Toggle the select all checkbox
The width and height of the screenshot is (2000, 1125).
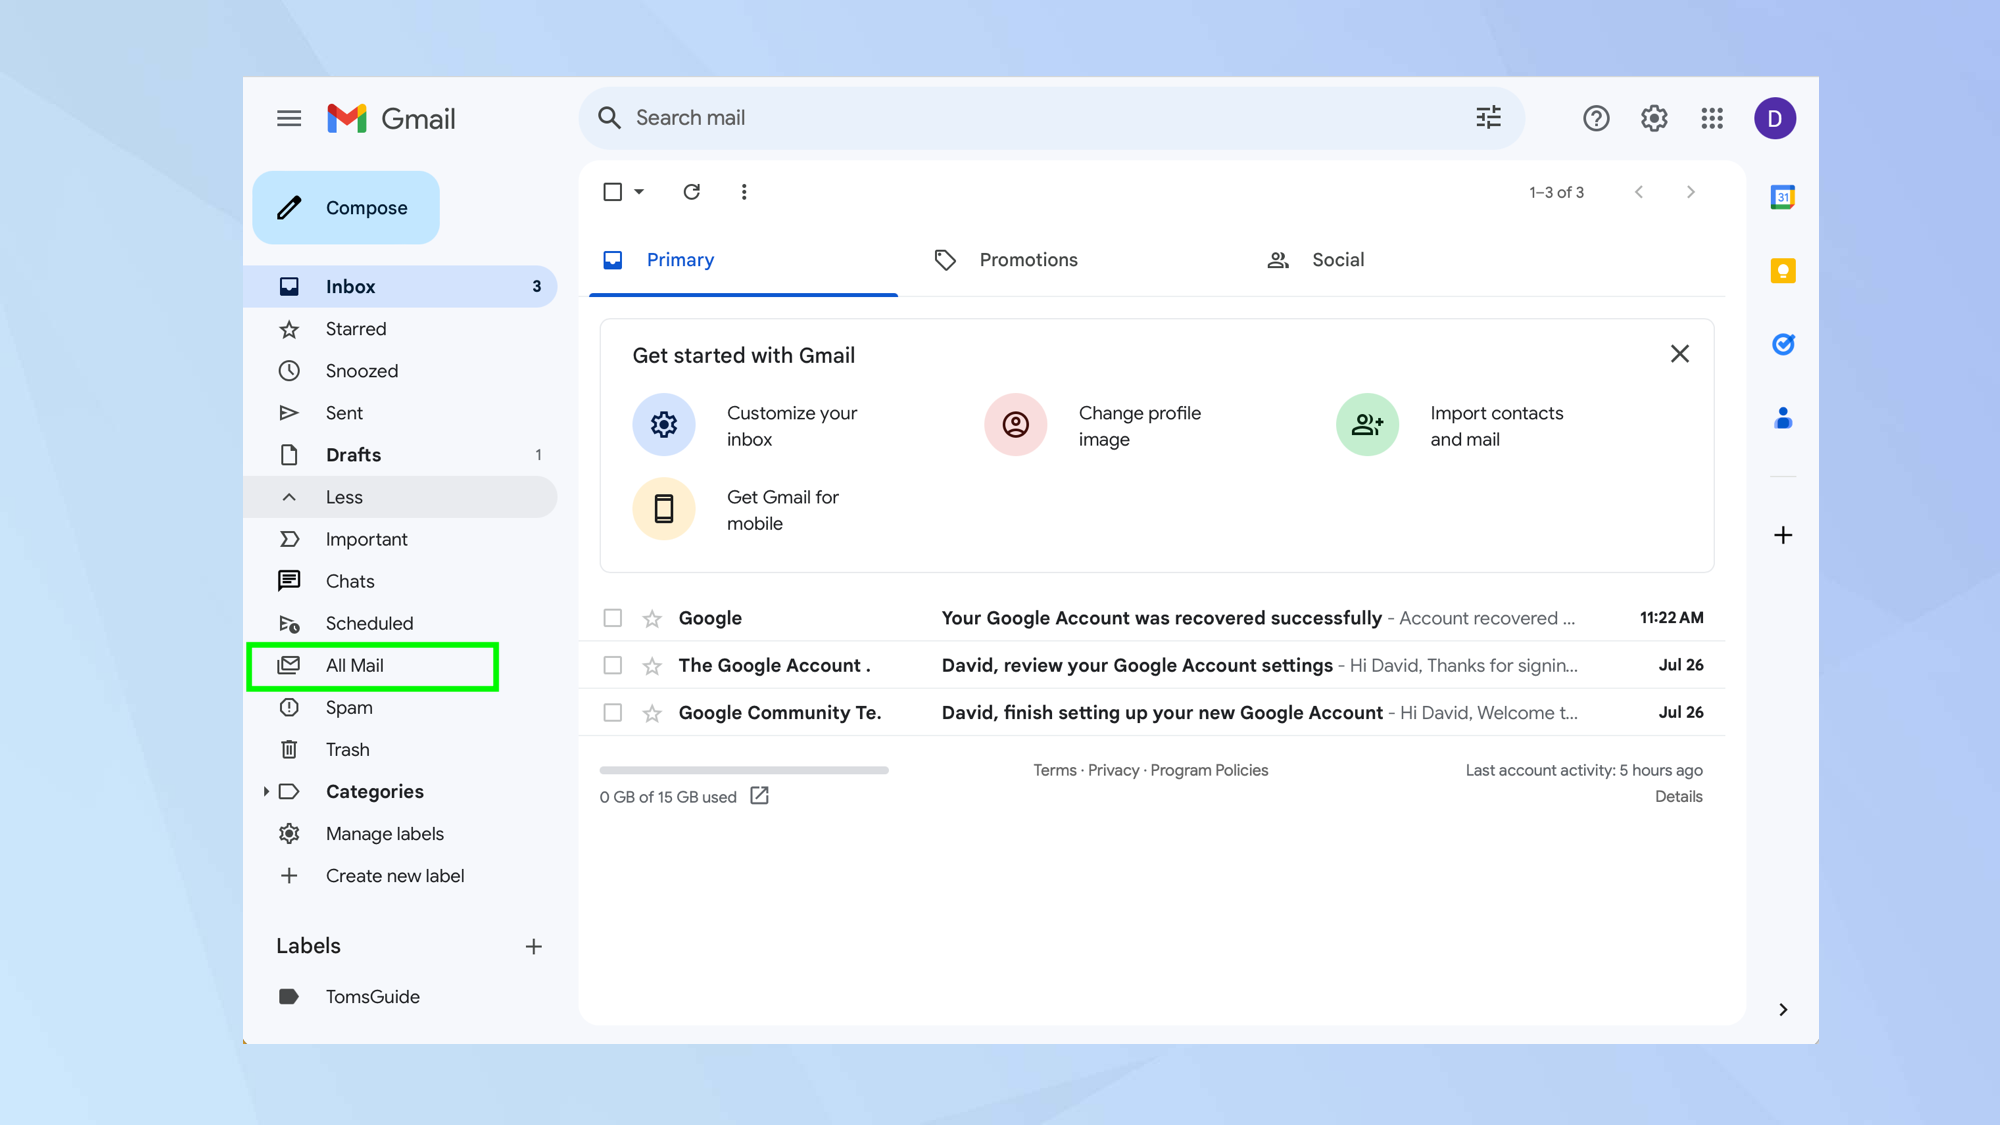[x=613, y=192]
